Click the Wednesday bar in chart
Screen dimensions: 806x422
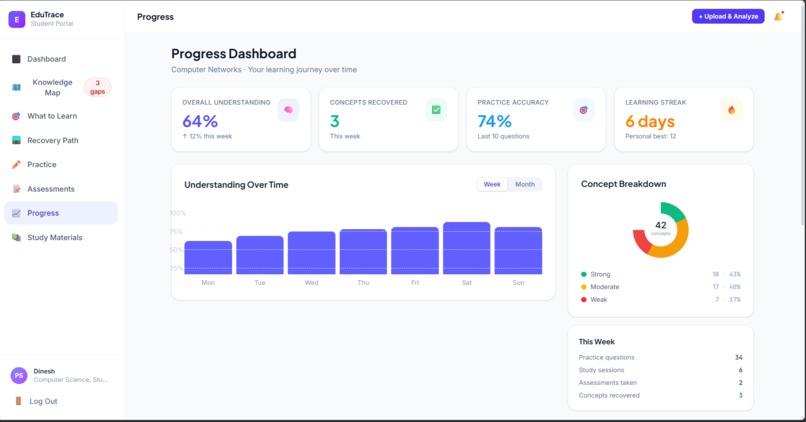point(312,253)
